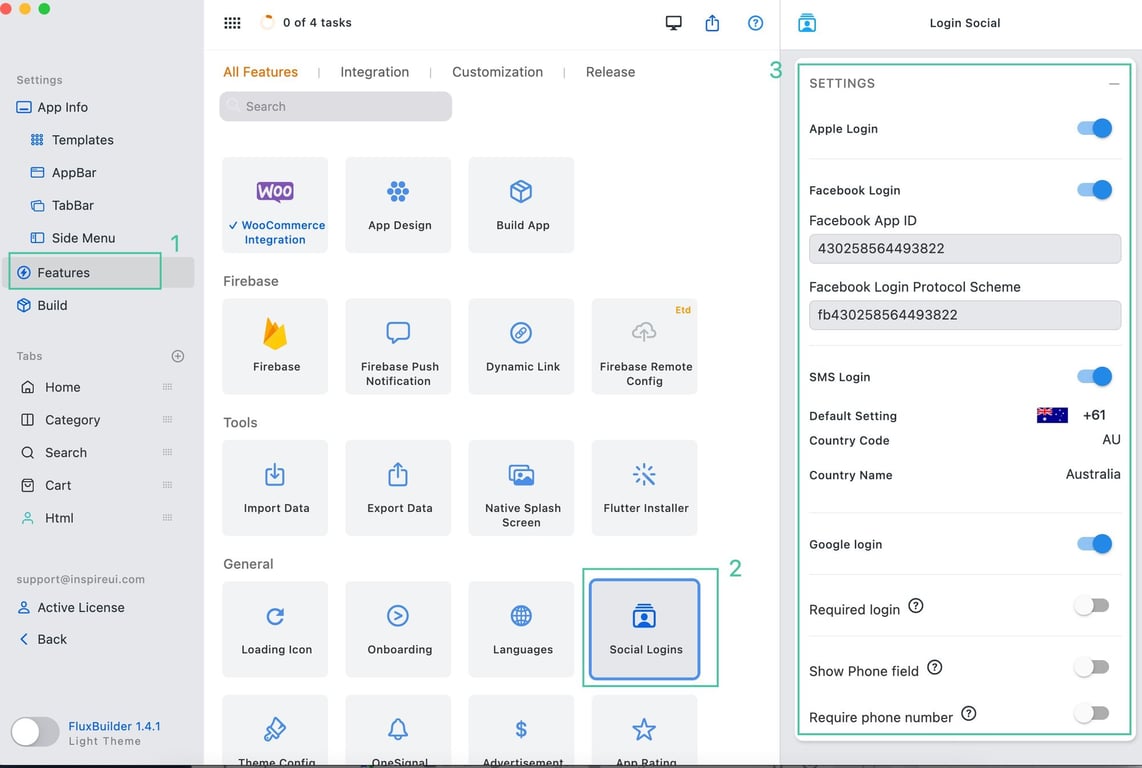Open the Languages feature card
Viewport: 1142px width, 768px height.
pos(521,629)
